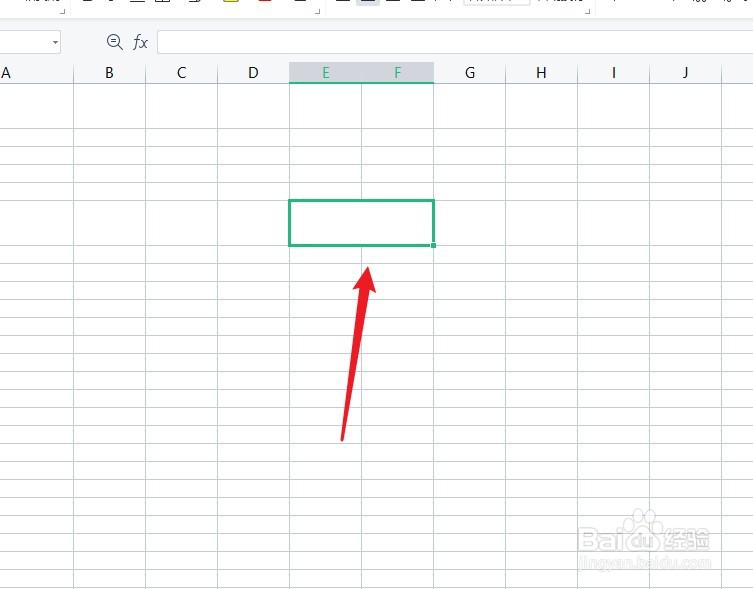
Task: Select the highlighted column F header
Action: point(398,73)
